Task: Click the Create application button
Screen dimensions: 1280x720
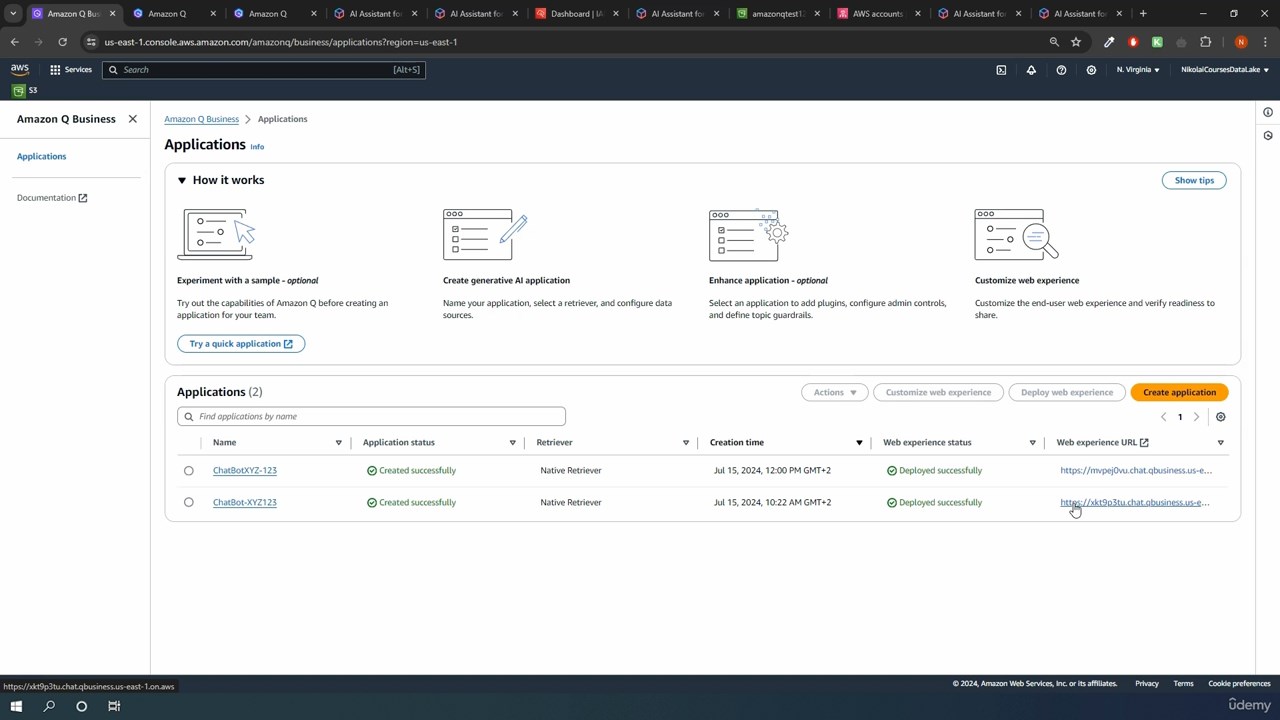Action: click(x=1179, y=393)
